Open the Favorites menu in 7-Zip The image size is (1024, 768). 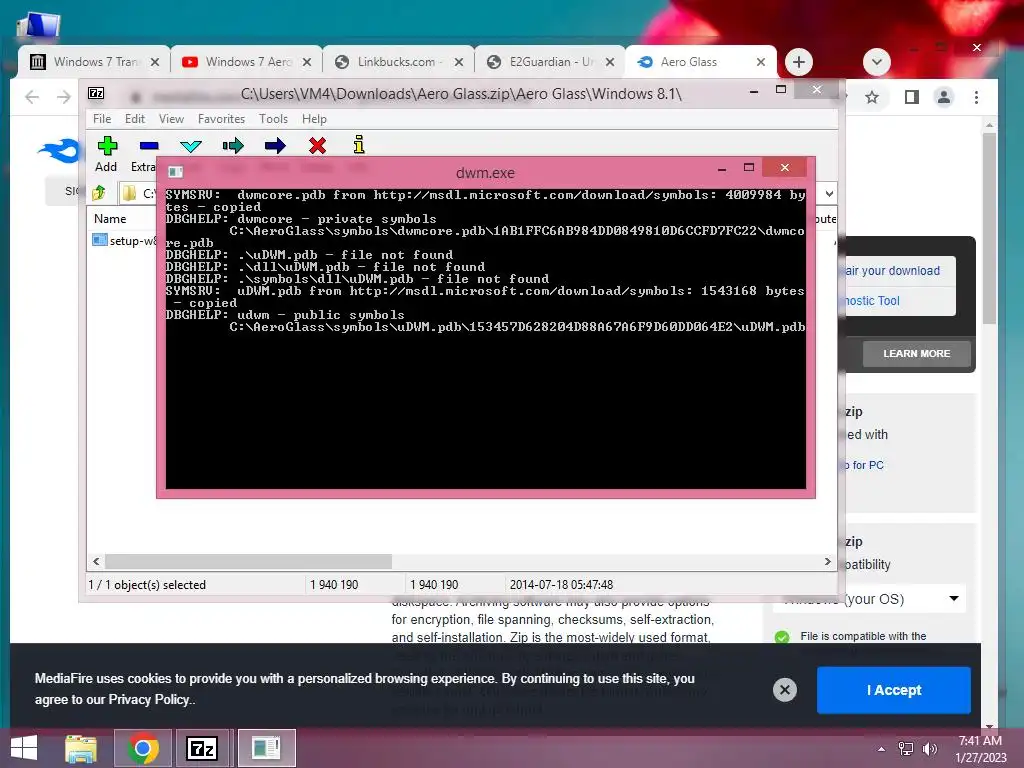coord(221,119)
